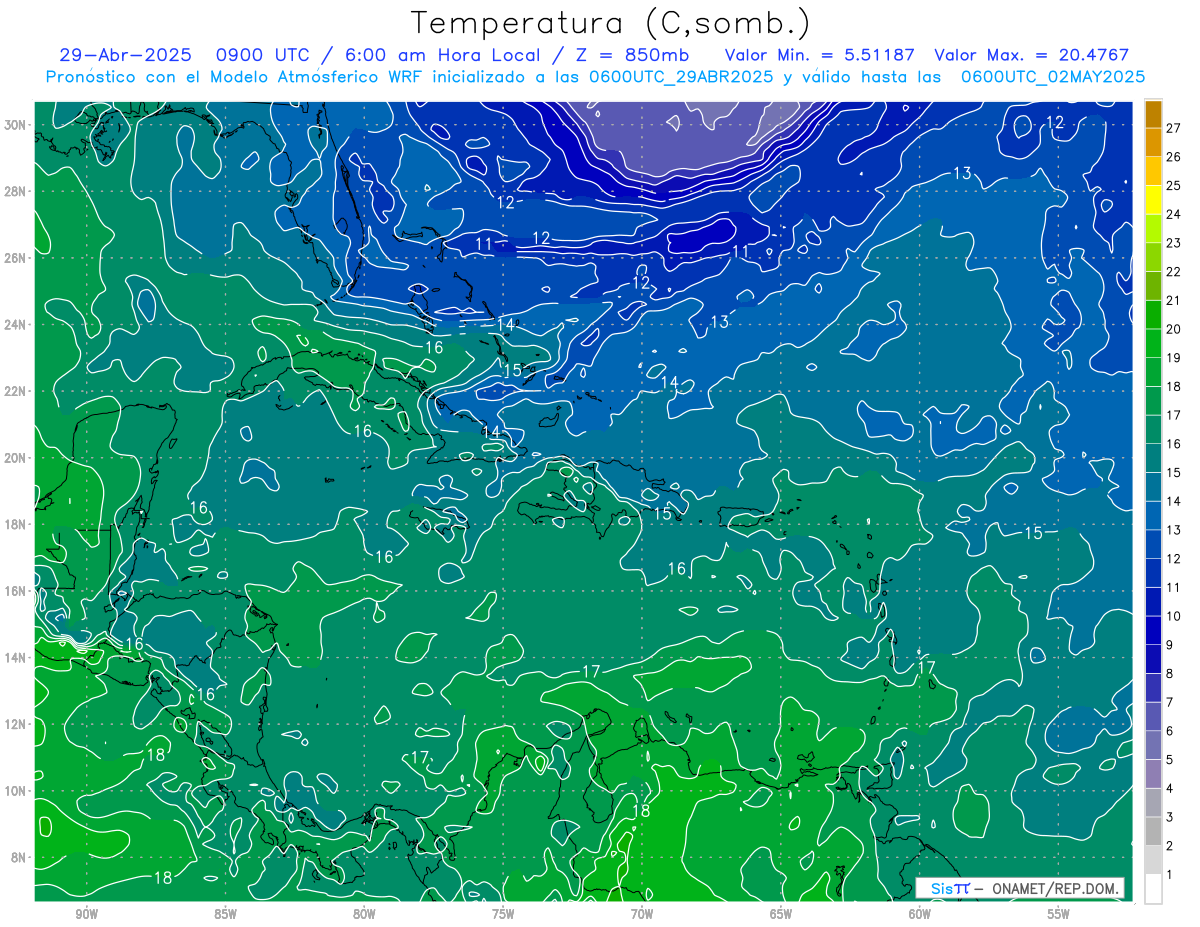Viewport: 1200px width, 927px height.
Task: Click the '20N' latitude axis label
Action: (x=15, y=458)
